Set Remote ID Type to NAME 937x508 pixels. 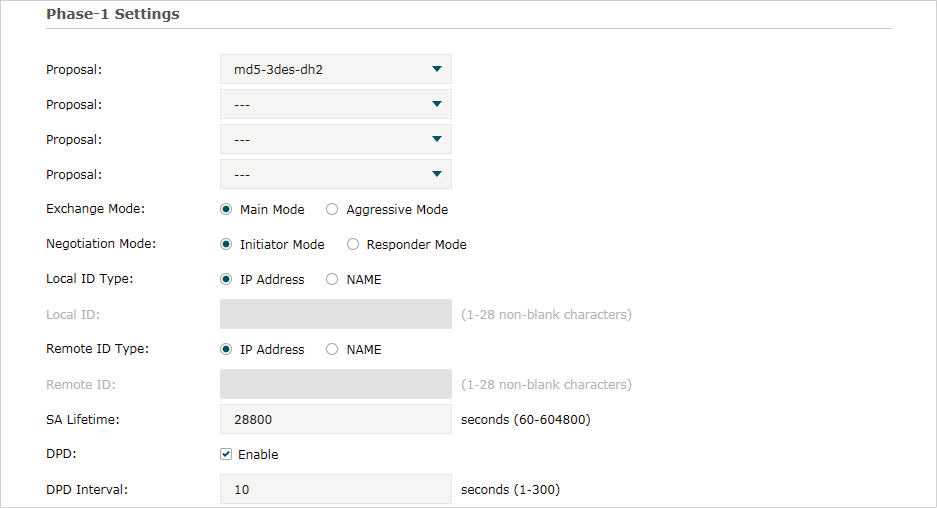click(x=332, y=349)
